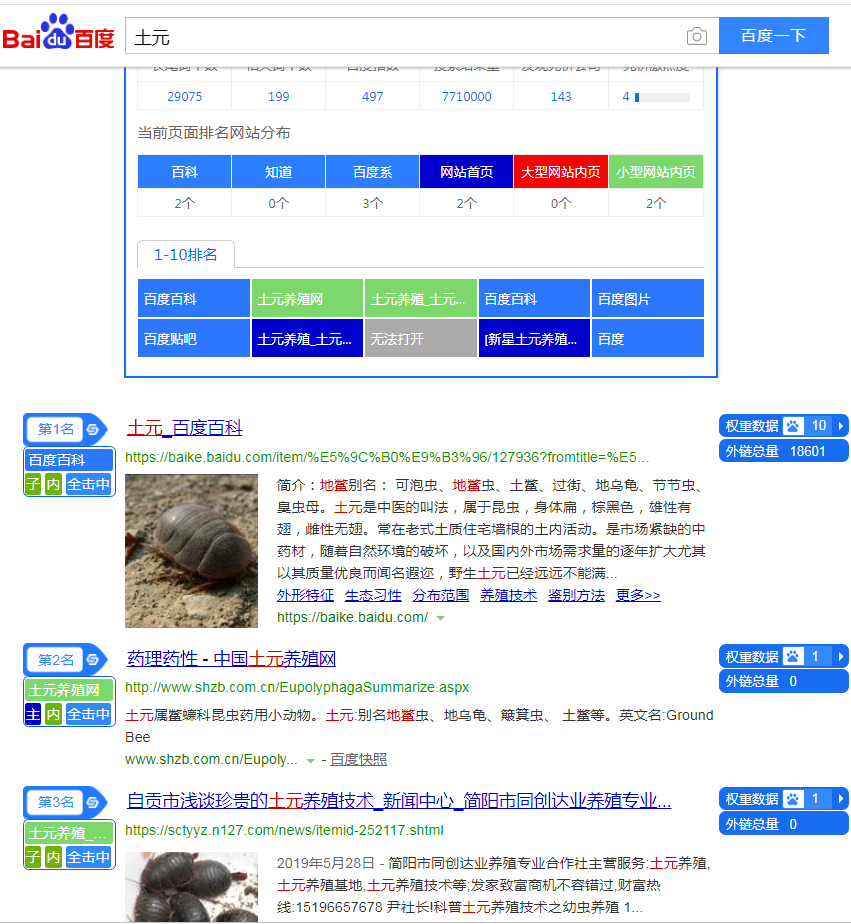Expand dropdown arrow beside https://baike.baidu.com/
851x924 pixels.
440,618
